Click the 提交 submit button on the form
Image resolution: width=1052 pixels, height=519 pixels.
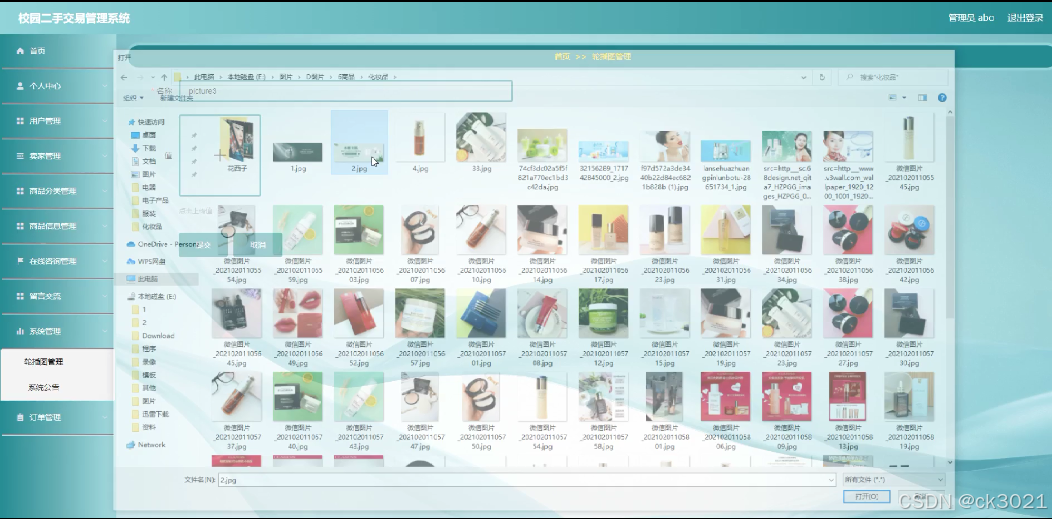(203, 245)
